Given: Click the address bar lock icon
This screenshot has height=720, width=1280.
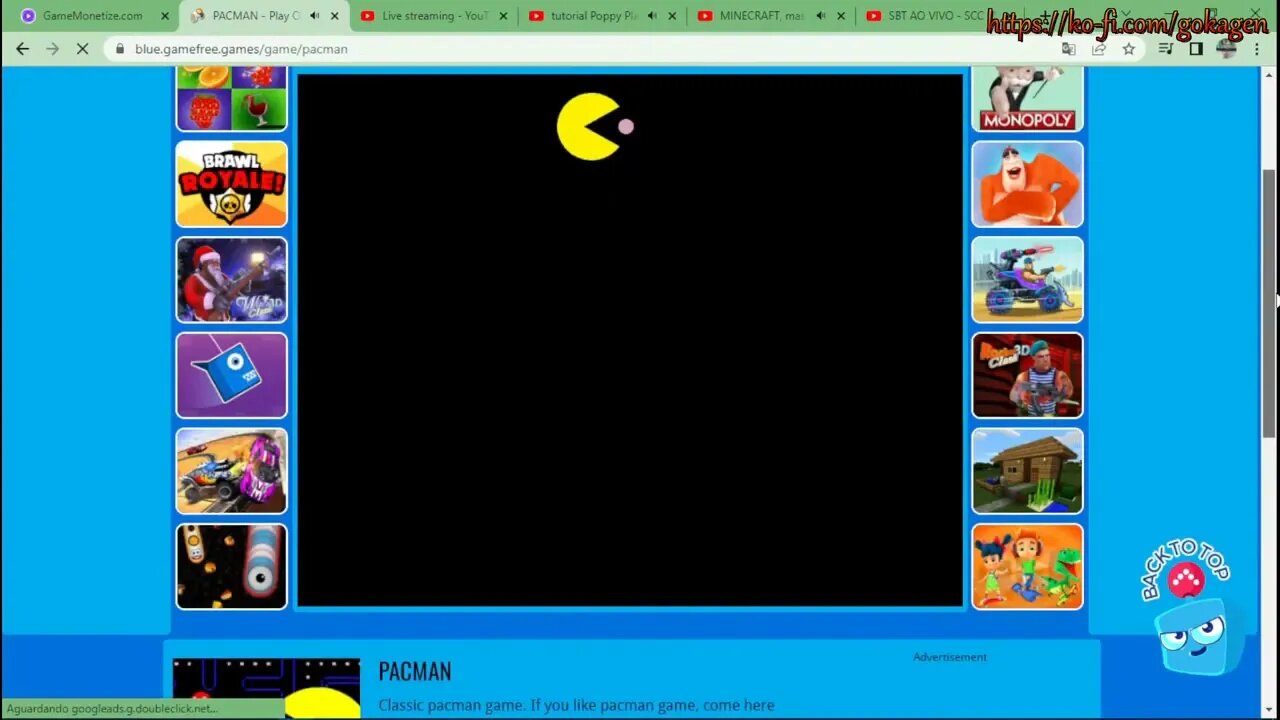Looking at the screenshot, I should [120, 49].
